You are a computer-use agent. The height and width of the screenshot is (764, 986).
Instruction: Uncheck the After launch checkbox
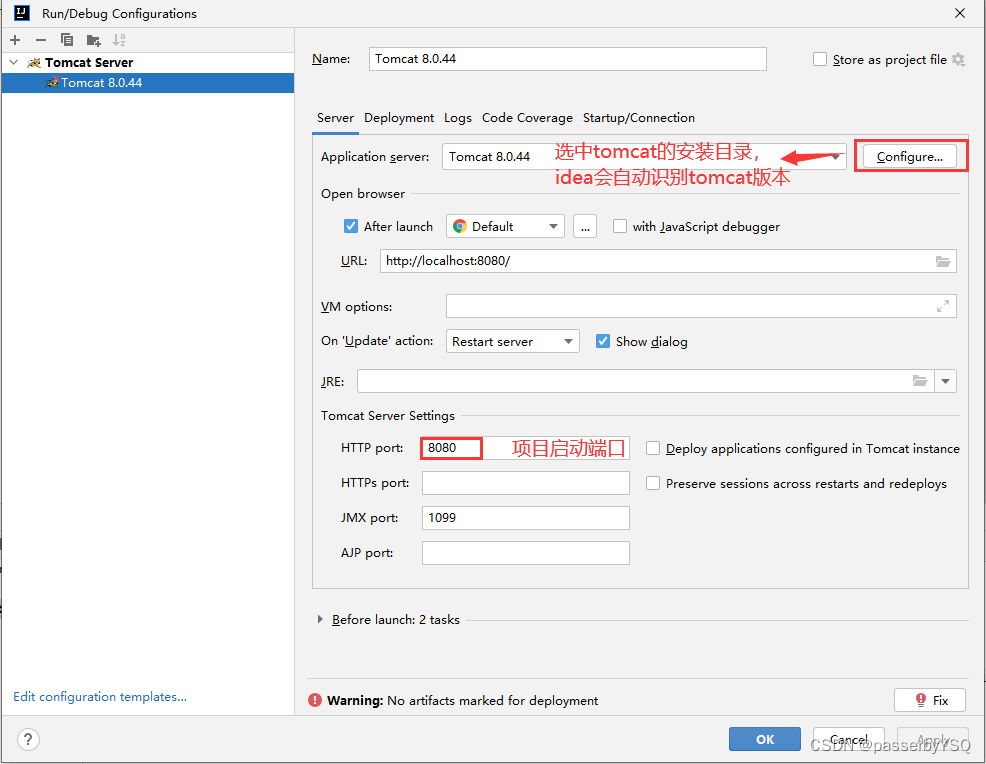[351, 226]
